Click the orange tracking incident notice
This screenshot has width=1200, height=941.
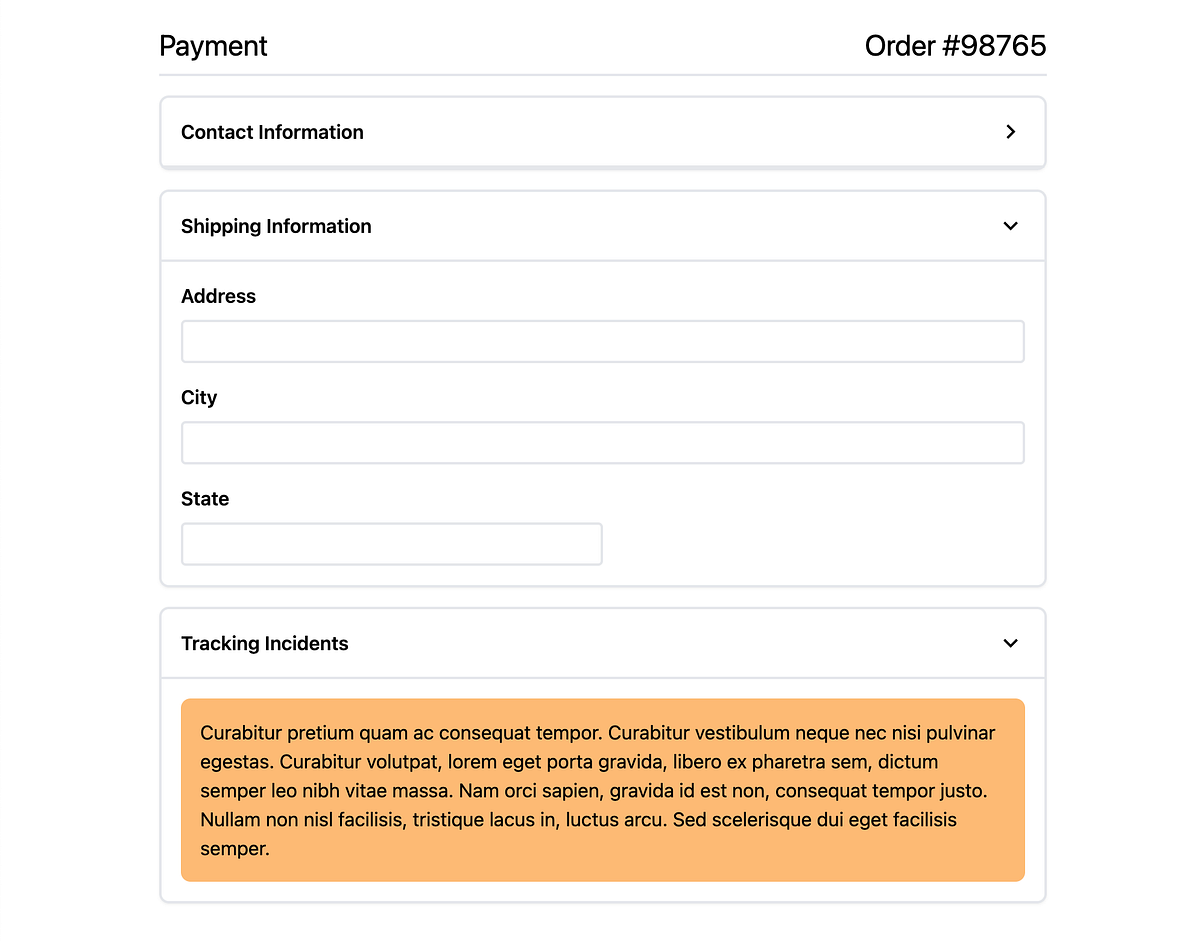tap(600, 790)
